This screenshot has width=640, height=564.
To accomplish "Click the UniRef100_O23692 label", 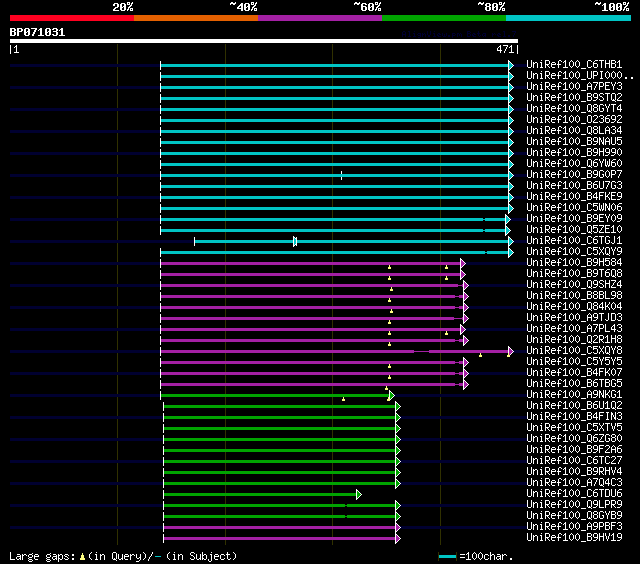I will click(x=574, y=119).
